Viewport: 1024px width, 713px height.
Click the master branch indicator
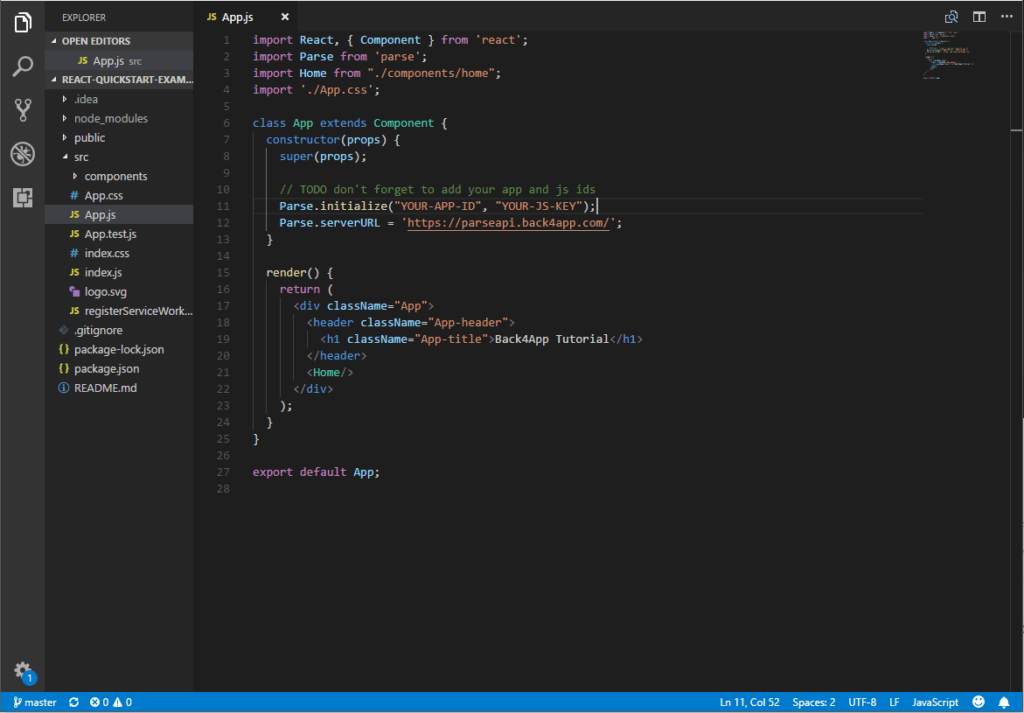(35, 703)
